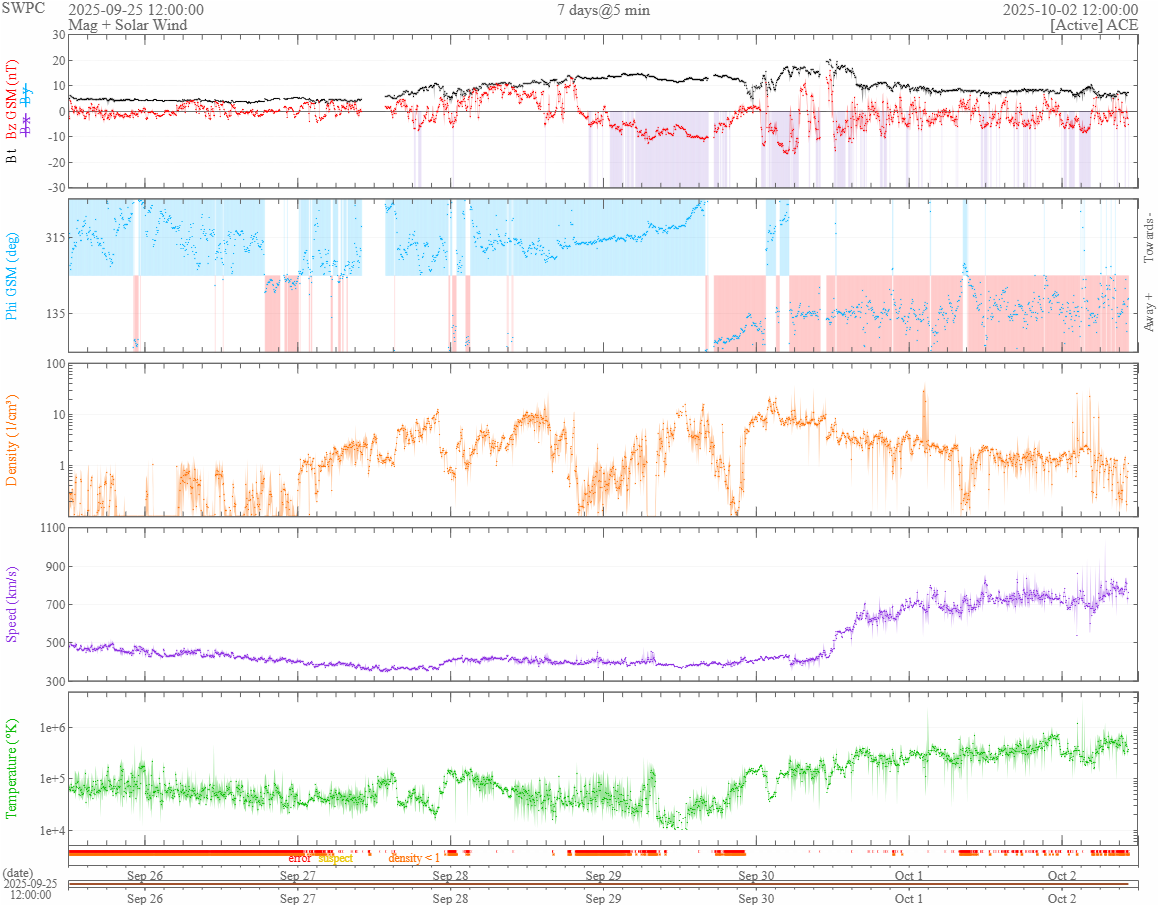Click end time 2025-10-02 12:00:00 in header
This screenshot has height=905, width=1158.
click(x=1070, y=10)
